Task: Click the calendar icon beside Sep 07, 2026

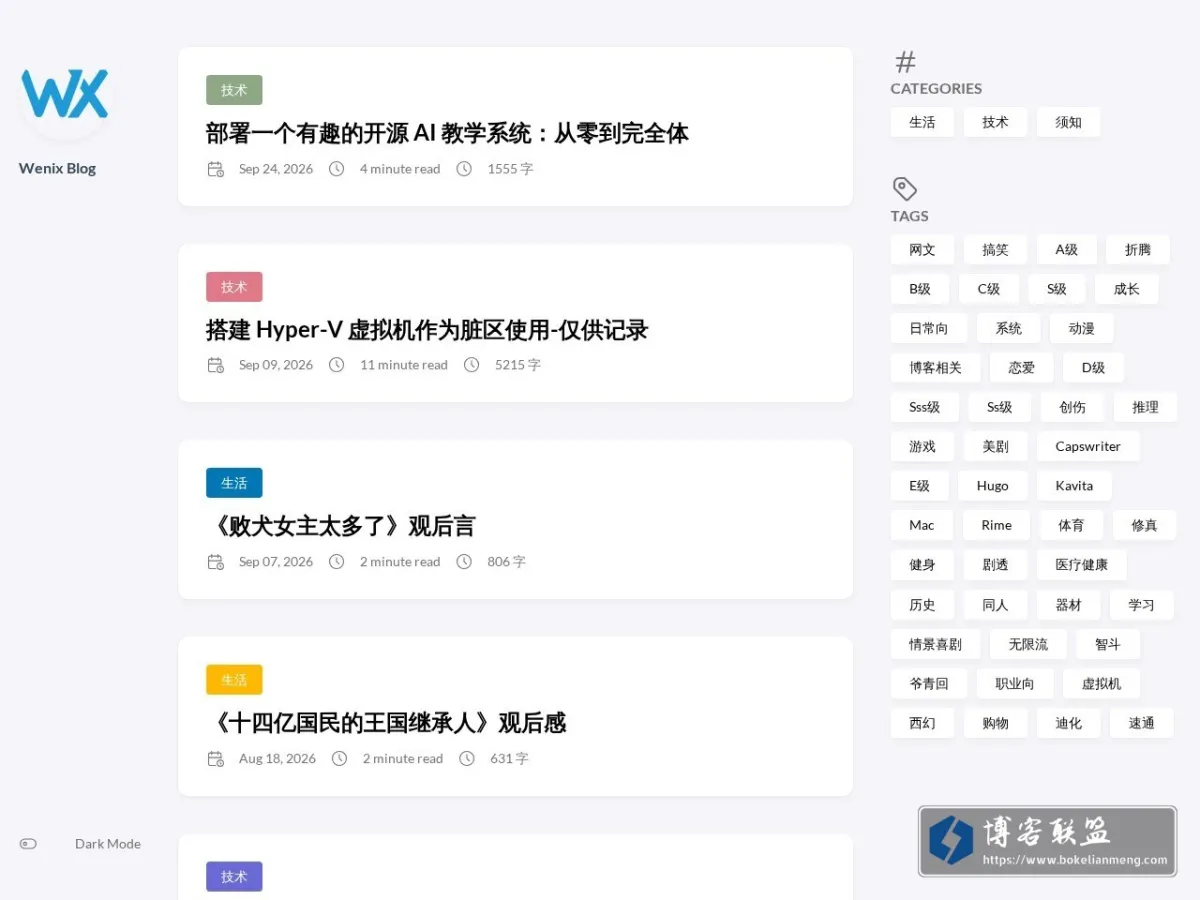Action: pyautogui.click(x=215, y=562)
